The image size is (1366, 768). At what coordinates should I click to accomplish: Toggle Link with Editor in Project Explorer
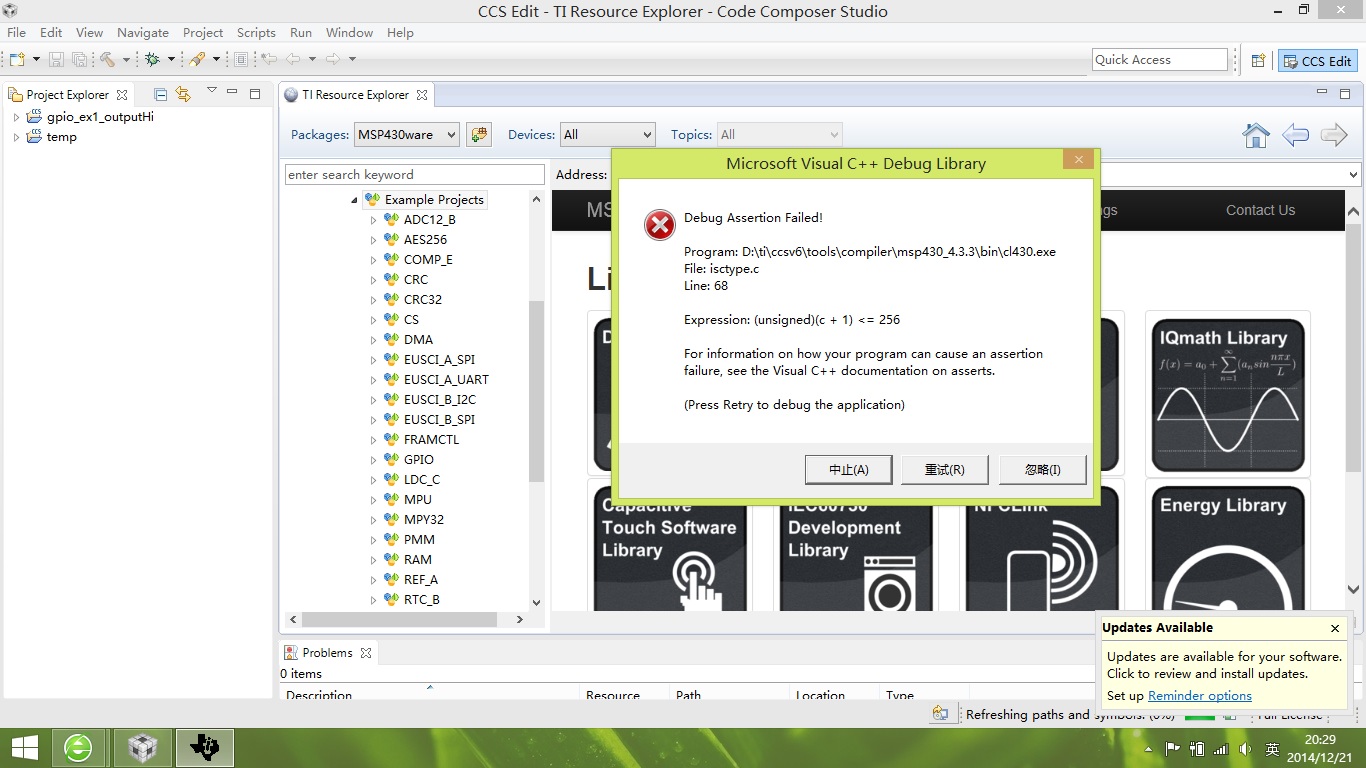point(183,94)
